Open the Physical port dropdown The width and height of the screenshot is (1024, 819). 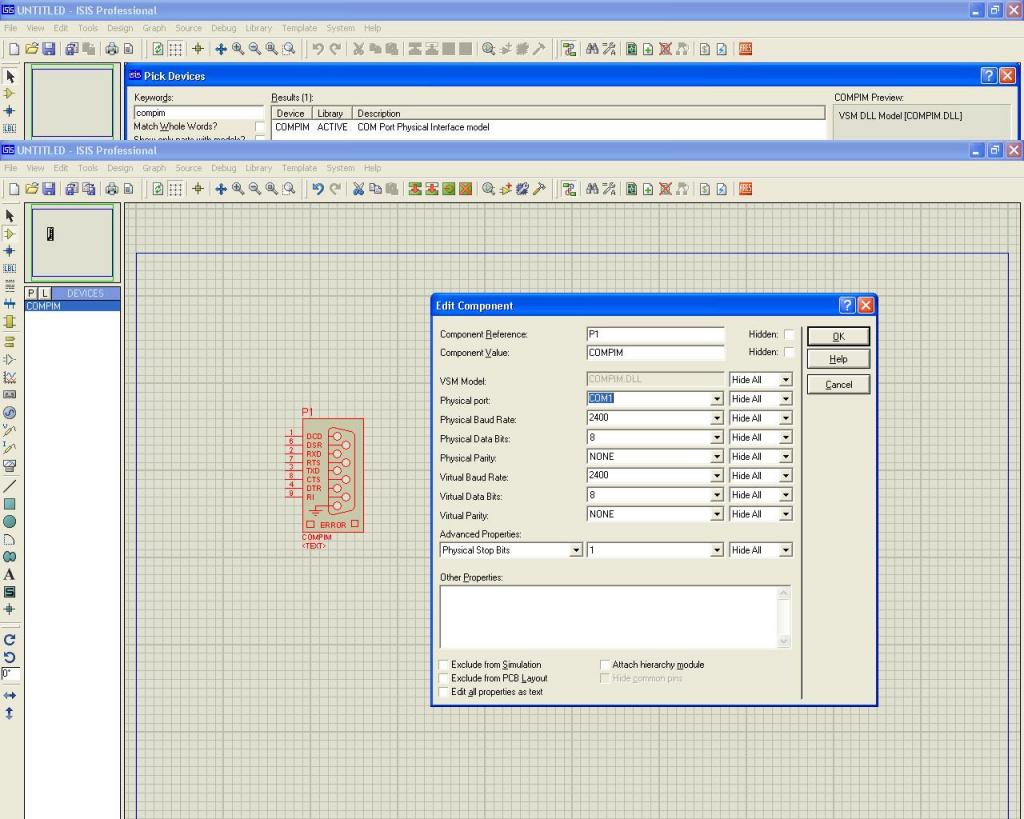pos(716,399)
